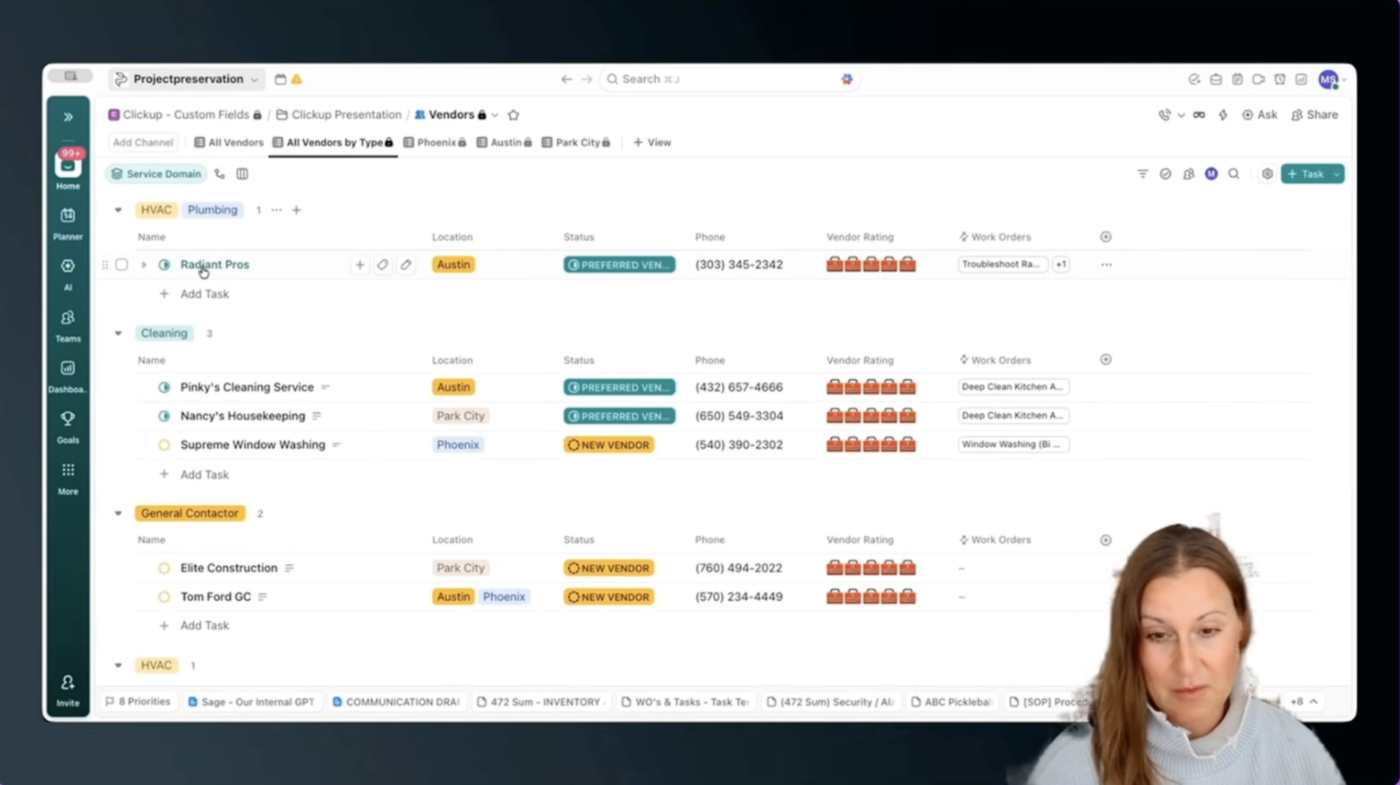
Task: Click the Share button
Action: [1314, 115]
